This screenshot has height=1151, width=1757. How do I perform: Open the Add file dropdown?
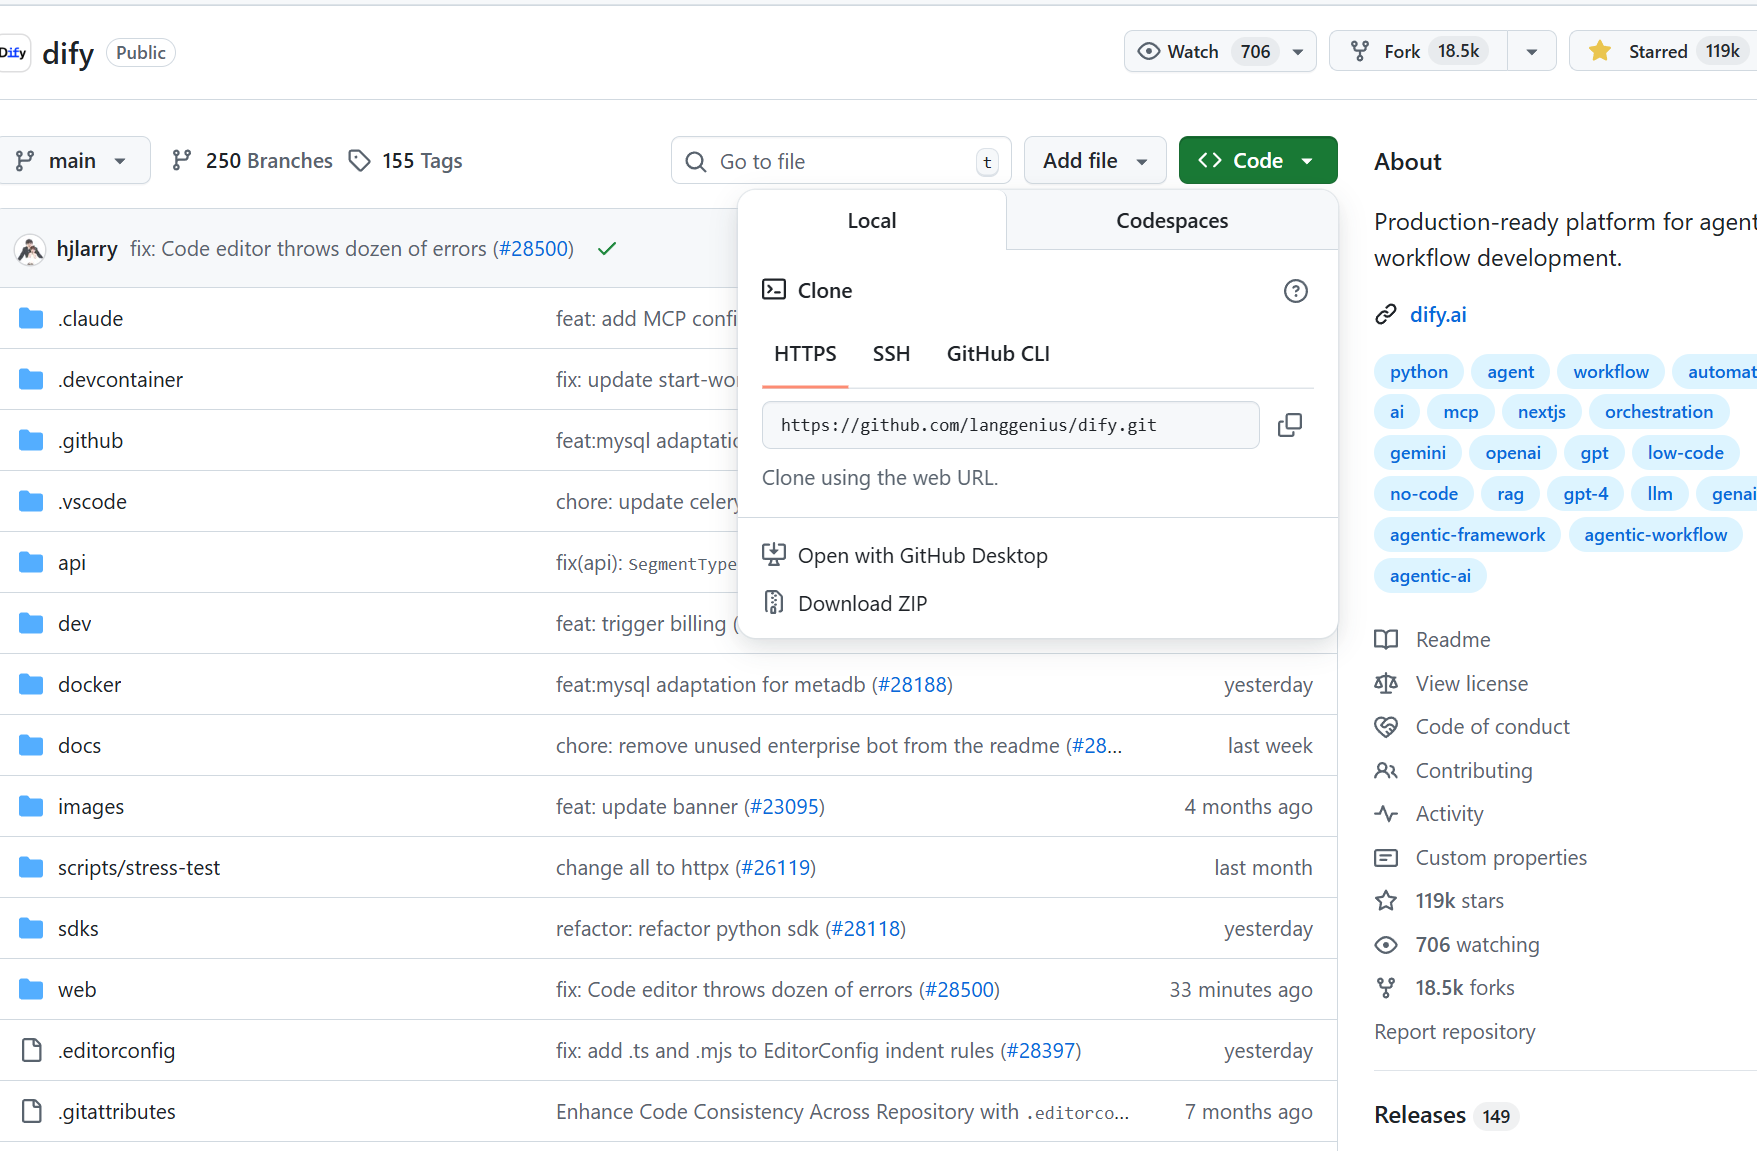(1094, 160)
